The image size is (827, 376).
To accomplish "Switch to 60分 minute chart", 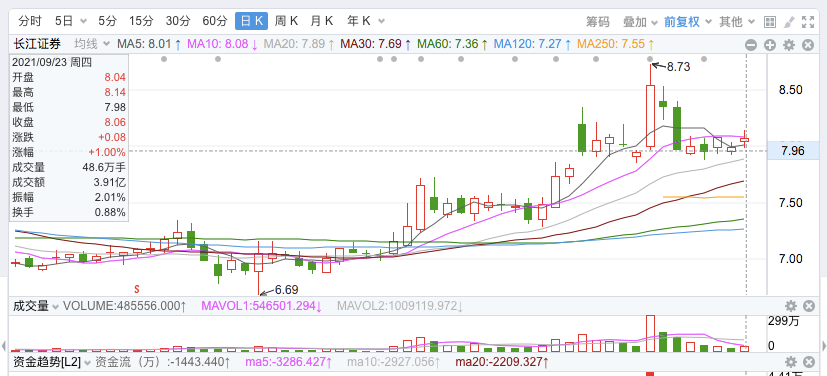I will tap(215, 22).
